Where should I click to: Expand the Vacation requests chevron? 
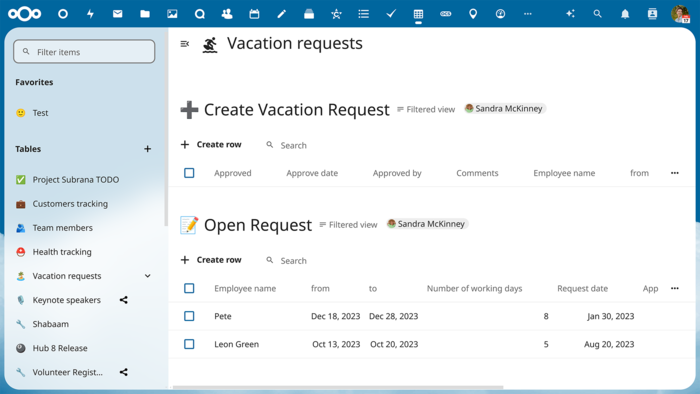point(147,276)
